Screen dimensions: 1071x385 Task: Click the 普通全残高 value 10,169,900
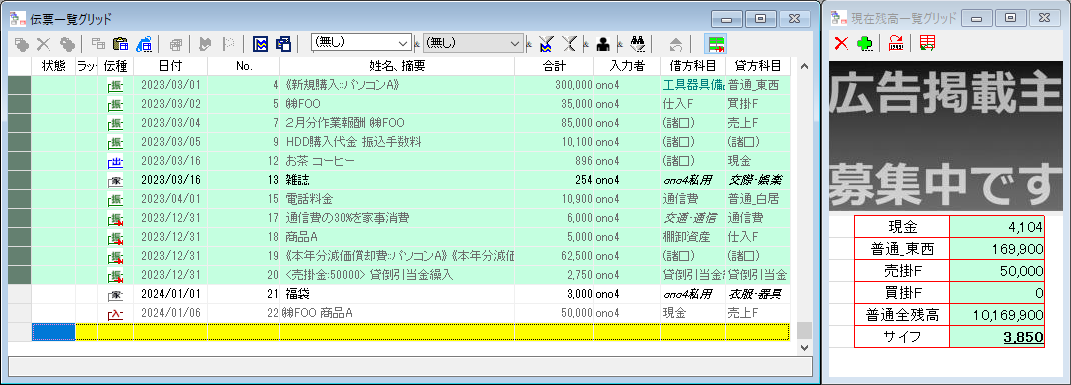[997, 315]
